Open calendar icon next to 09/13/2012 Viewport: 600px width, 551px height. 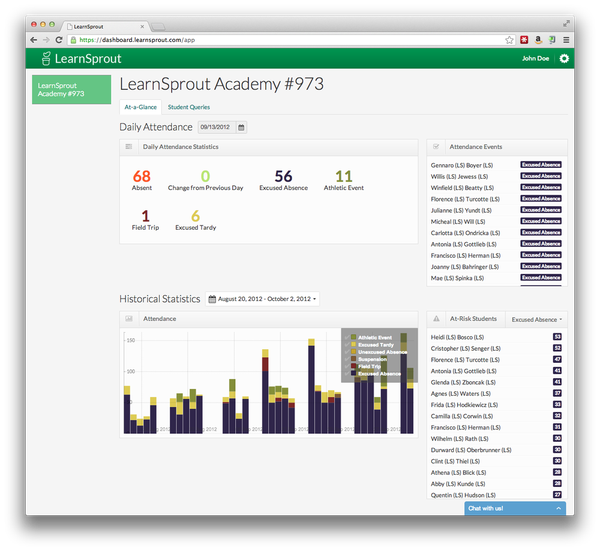click(x=241, y=127)
